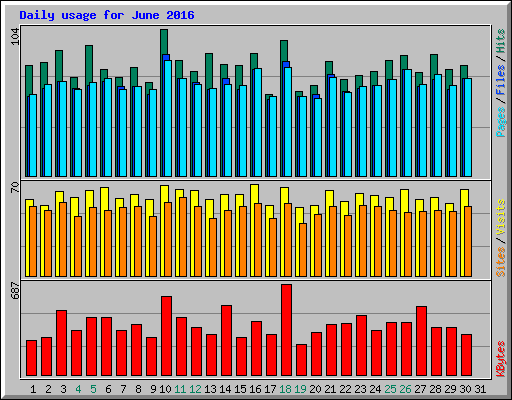Click day '21' on the x-axis

coord(330,389)
